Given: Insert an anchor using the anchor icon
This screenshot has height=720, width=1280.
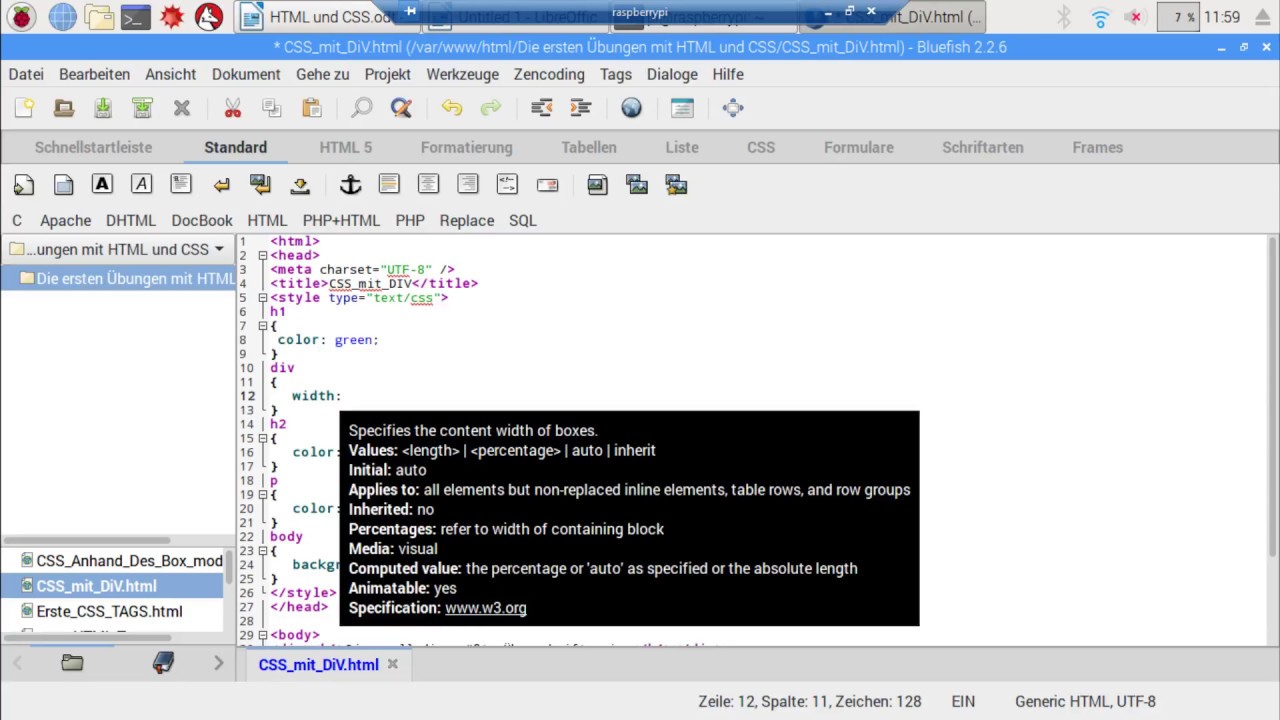Looking at the screenshot, I should (350, 184).
